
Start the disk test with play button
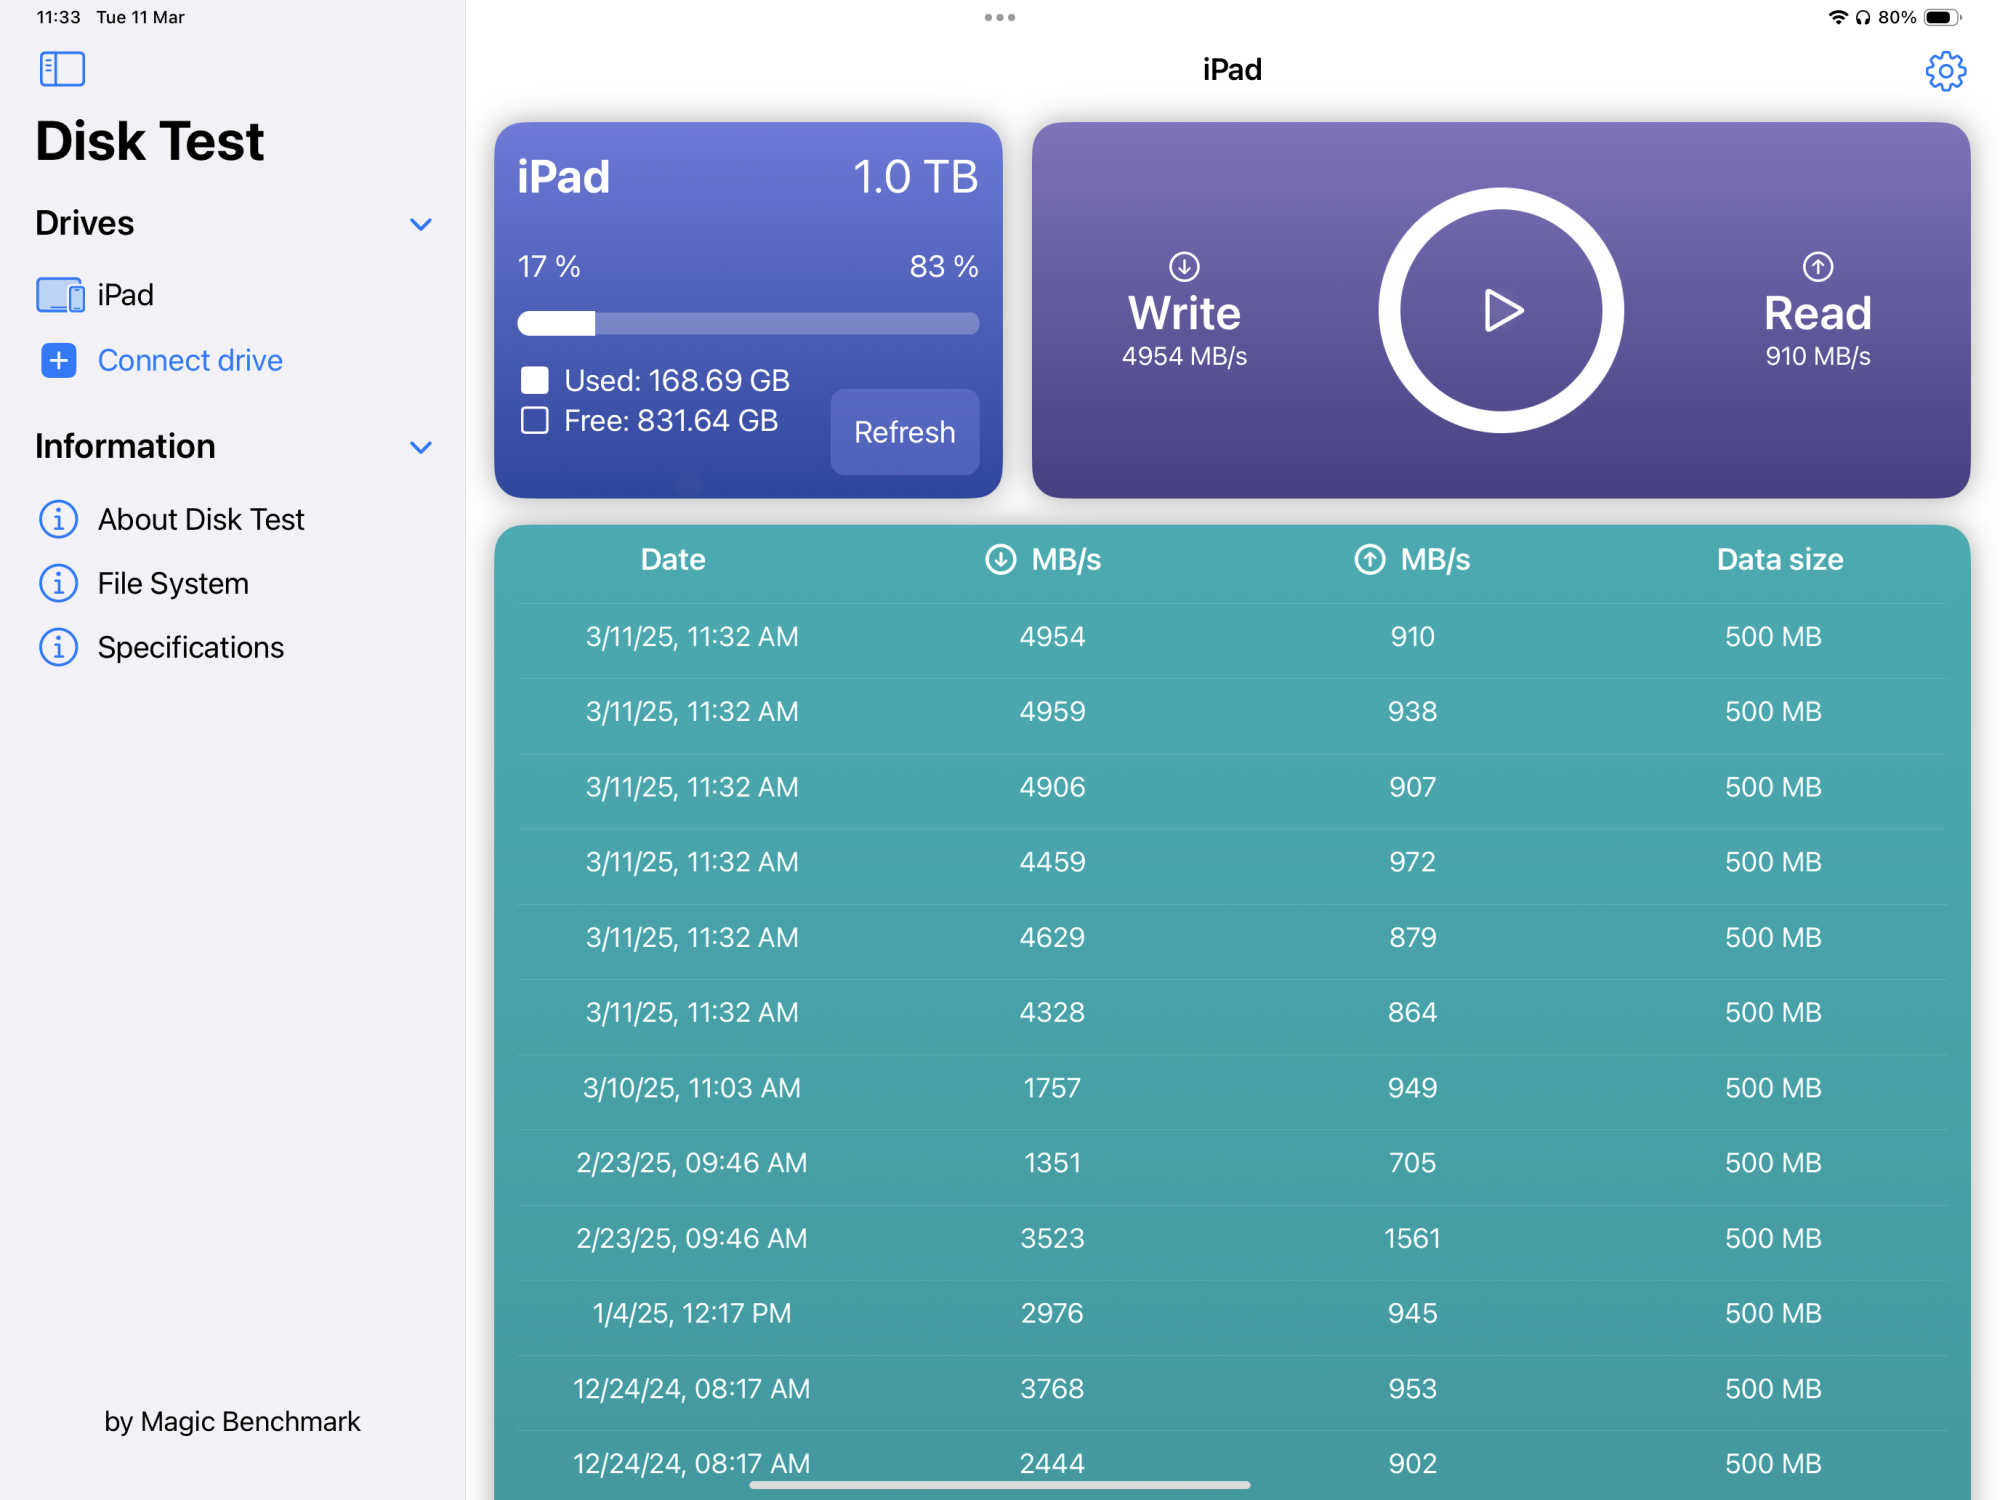(x=1500, y=310)
